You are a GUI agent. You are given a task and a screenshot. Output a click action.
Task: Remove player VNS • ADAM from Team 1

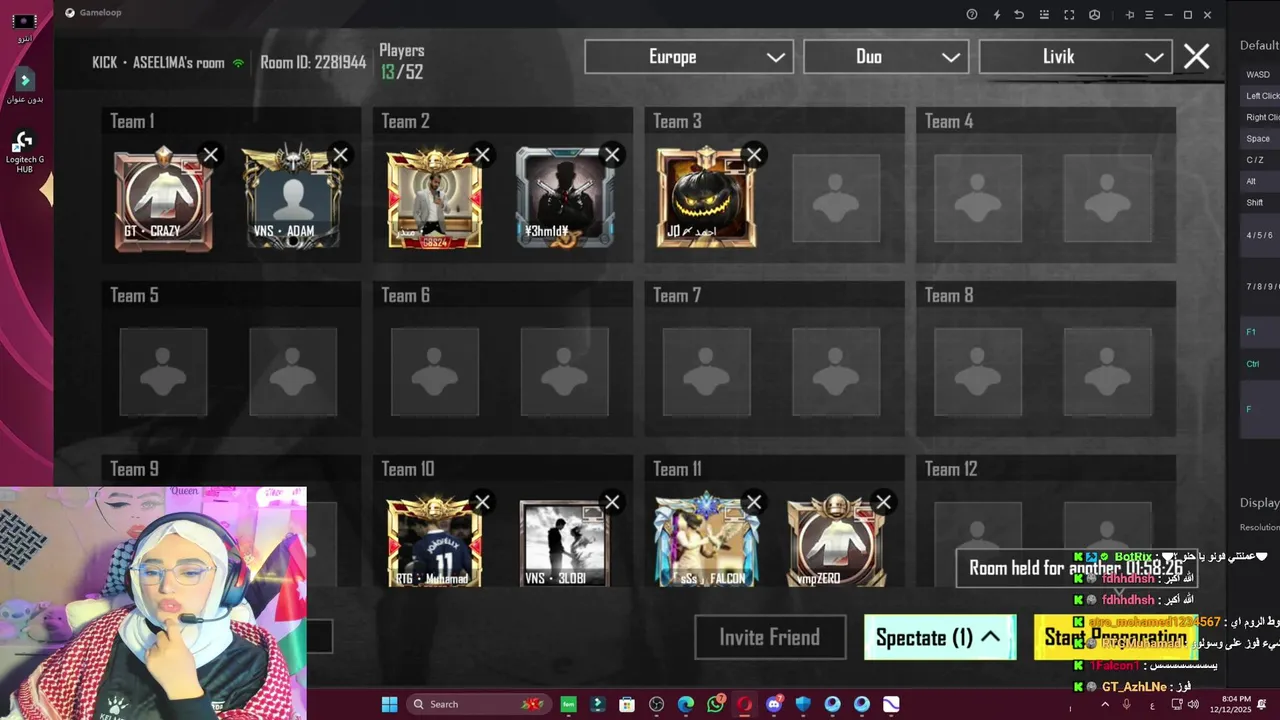click(x=341, y=155)
